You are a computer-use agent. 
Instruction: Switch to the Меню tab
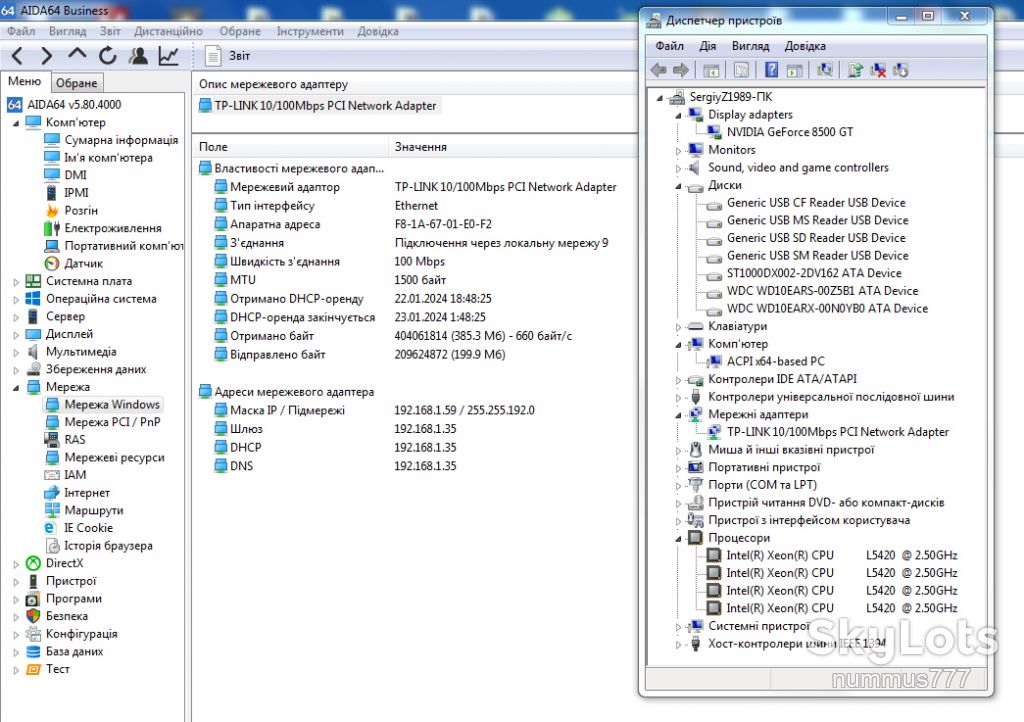(25, 82)
